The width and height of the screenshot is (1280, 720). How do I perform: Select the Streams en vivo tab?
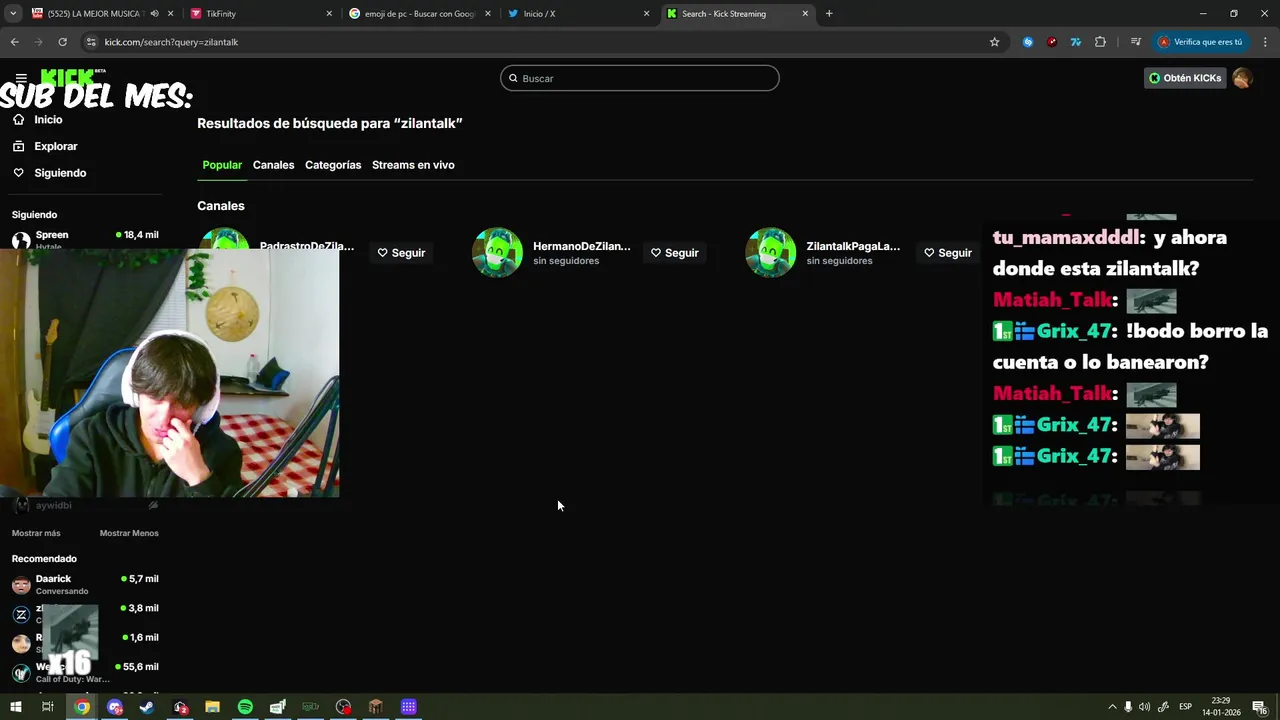(x=413, y=165)
